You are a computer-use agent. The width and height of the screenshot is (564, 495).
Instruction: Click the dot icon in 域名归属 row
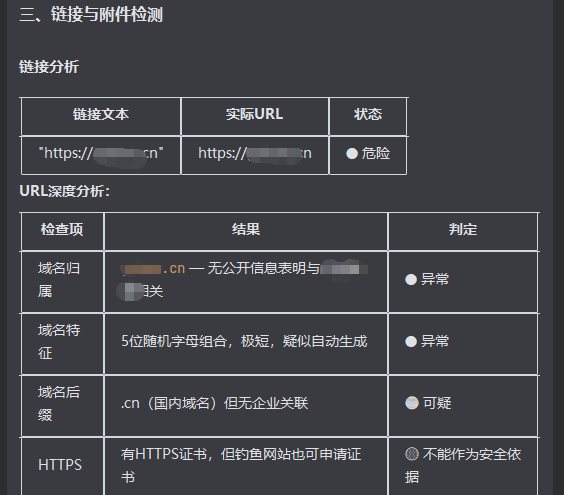[x=411, y=280]
